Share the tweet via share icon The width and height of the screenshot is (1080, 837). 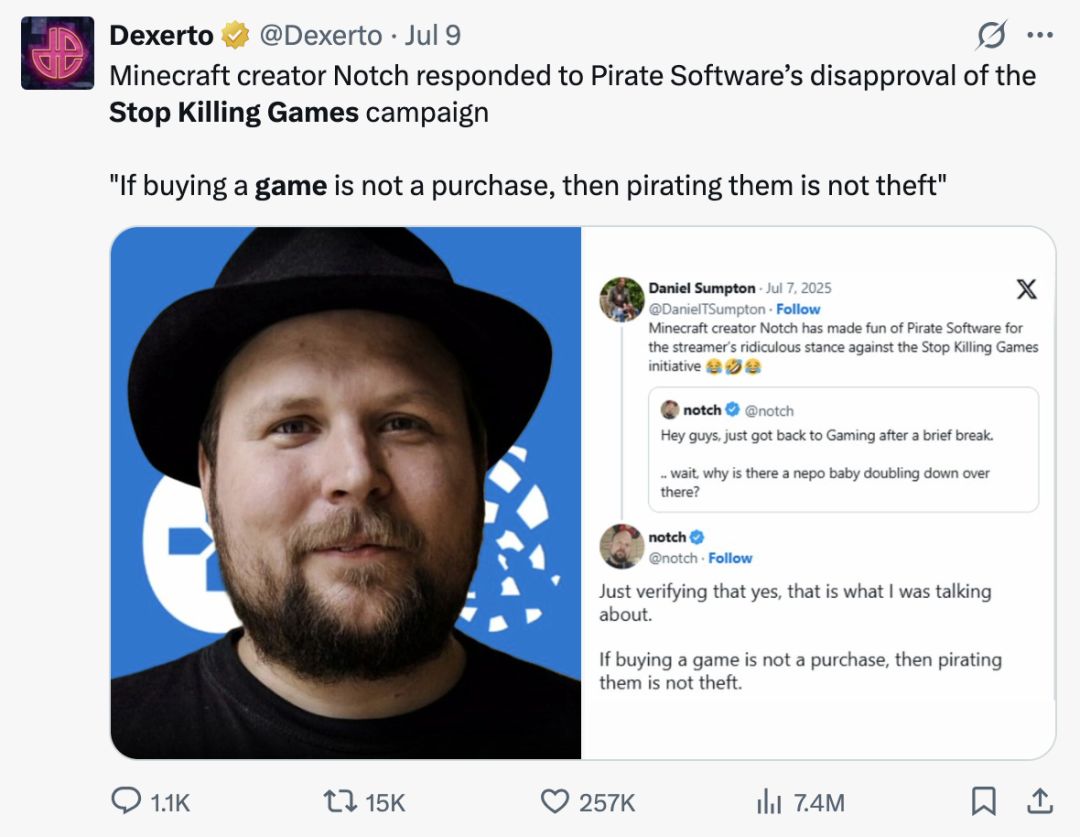(x=1039, y=801)
